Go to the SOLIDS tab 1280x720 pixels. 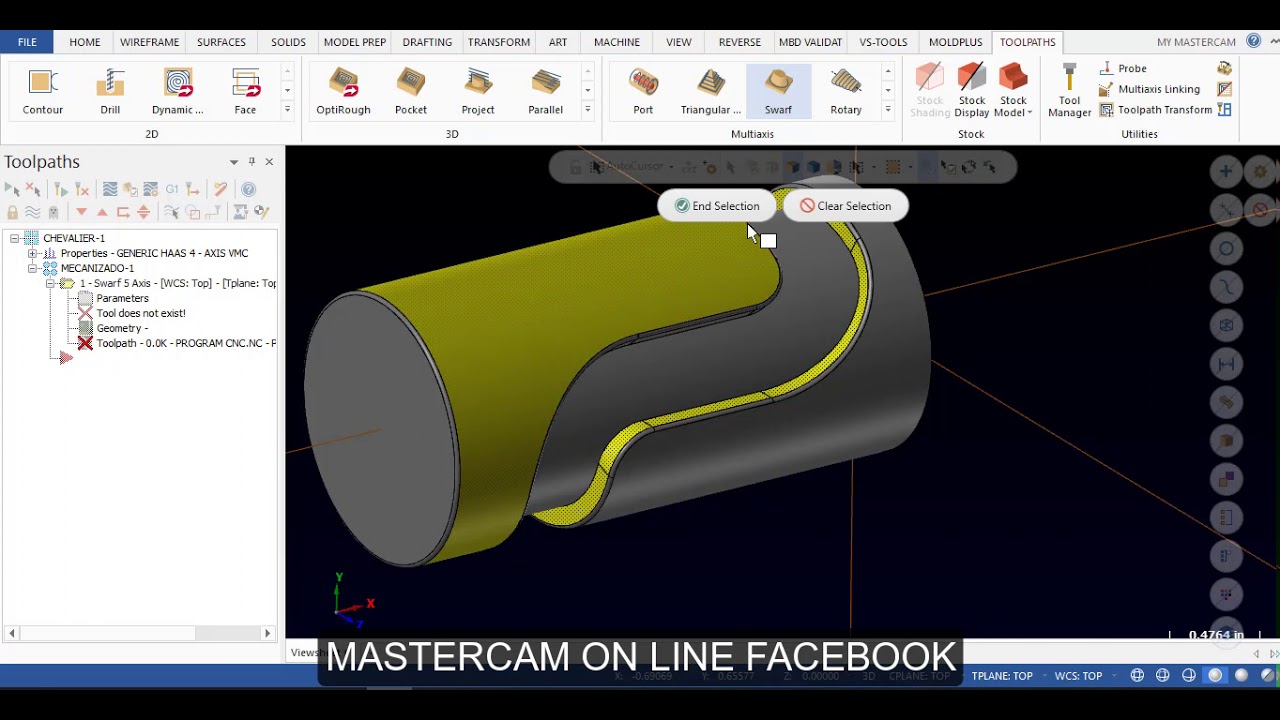(288, 42)
